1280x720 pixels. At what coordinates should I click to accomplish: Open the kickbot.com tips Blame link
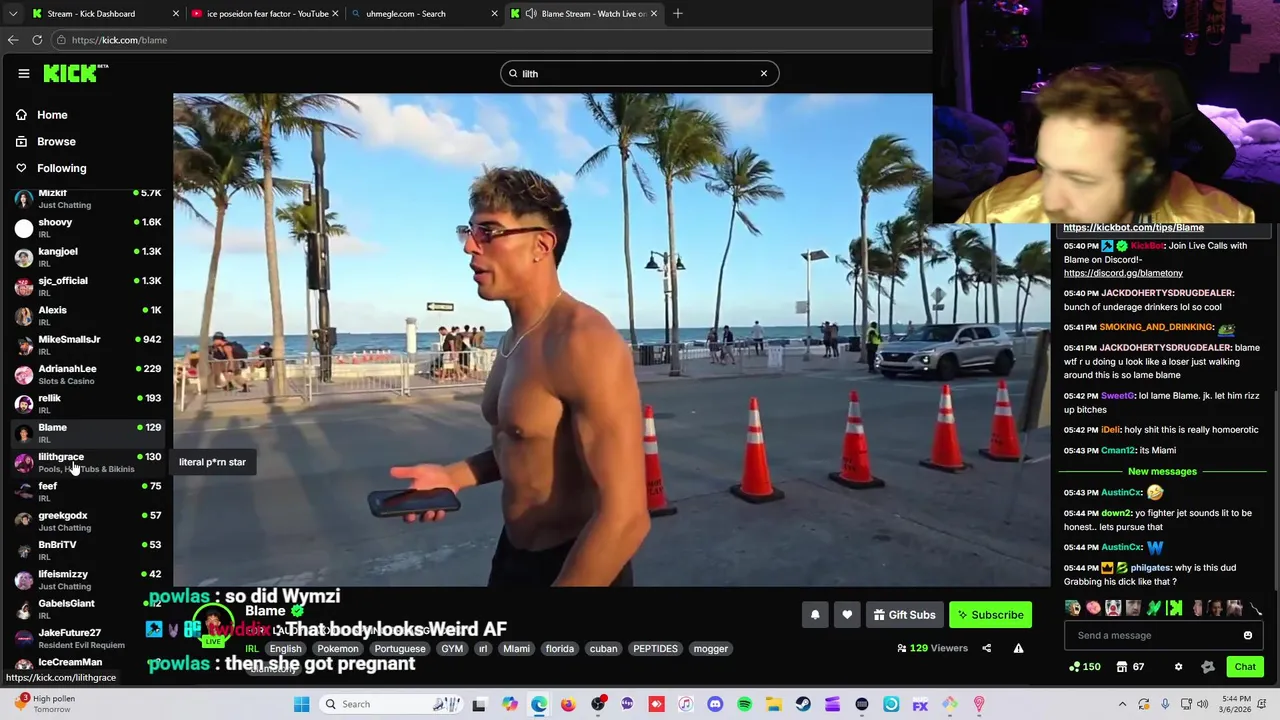click(1133, 228)
